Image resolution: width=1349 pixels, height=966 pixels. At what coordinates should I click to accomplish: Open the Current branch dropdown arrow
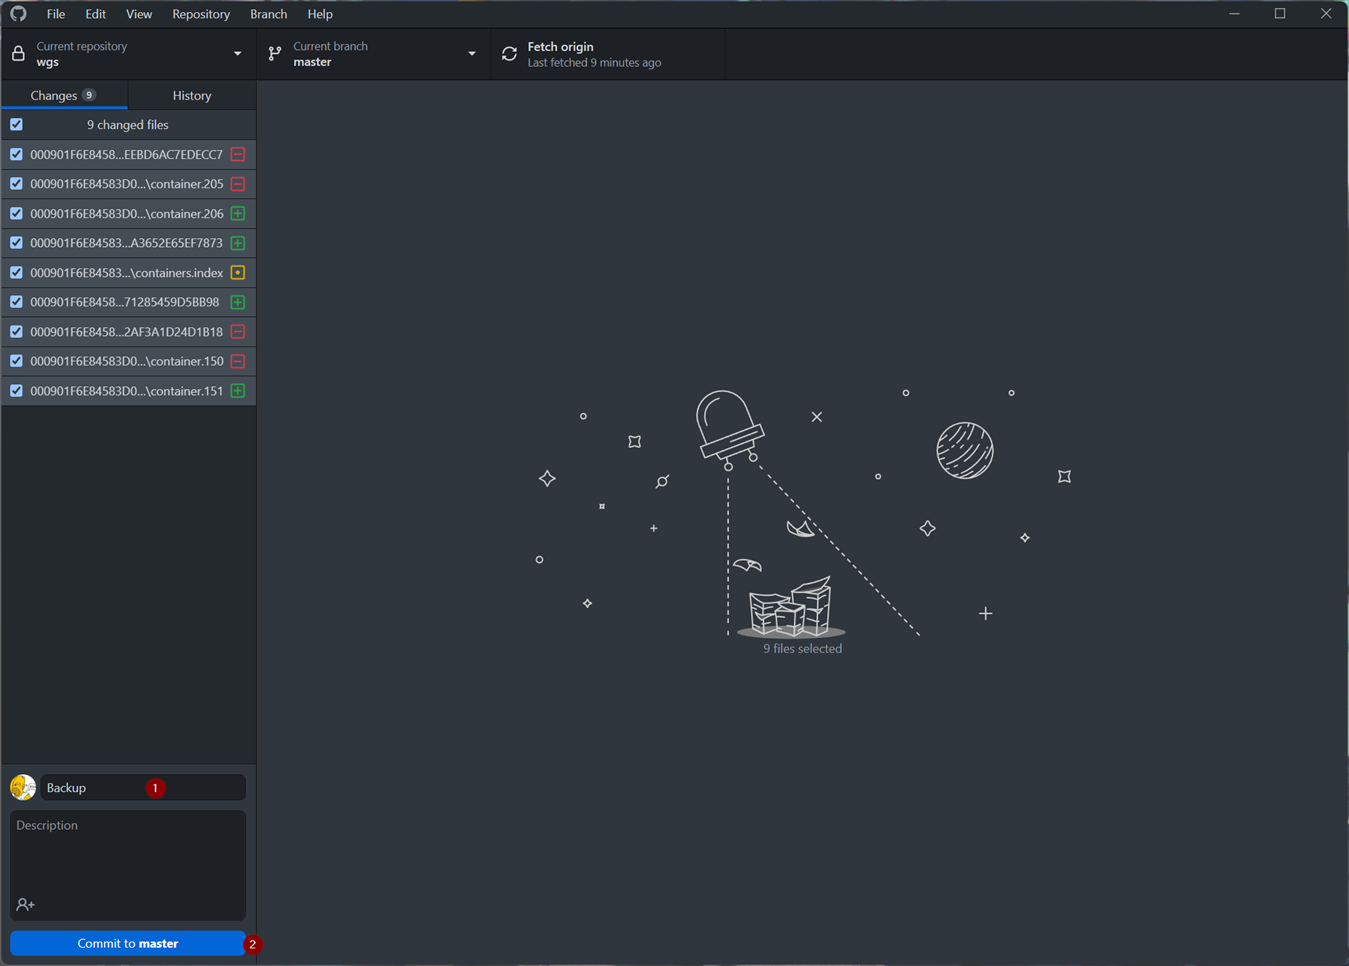point(472,54)
